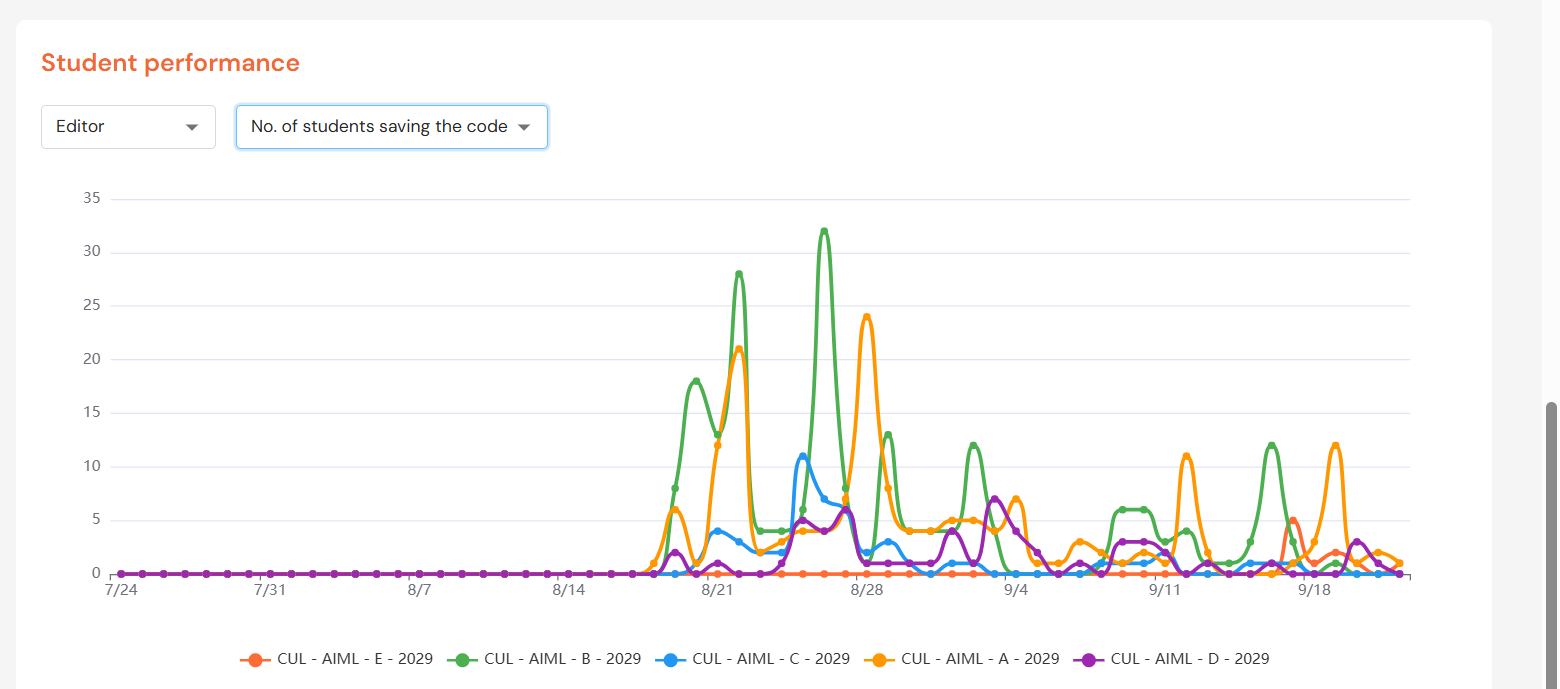Click the green data point peaking at 28
Screen dimensions: 1560x689
coord(739,274)
